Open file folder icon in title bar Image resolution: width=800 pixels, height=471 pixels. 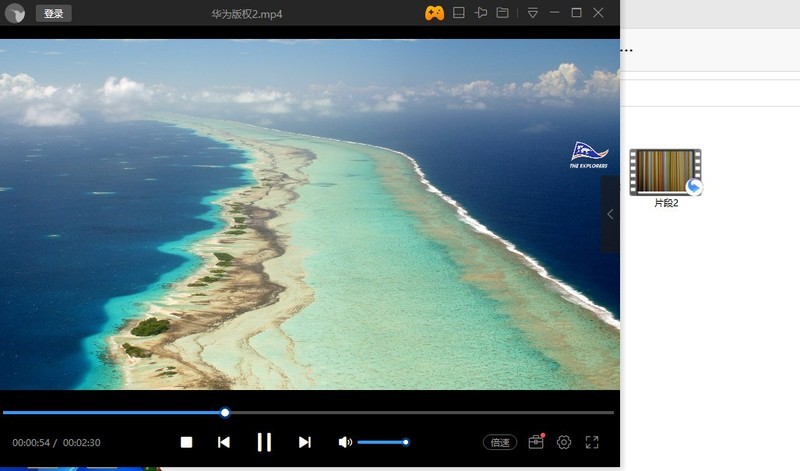503,13
